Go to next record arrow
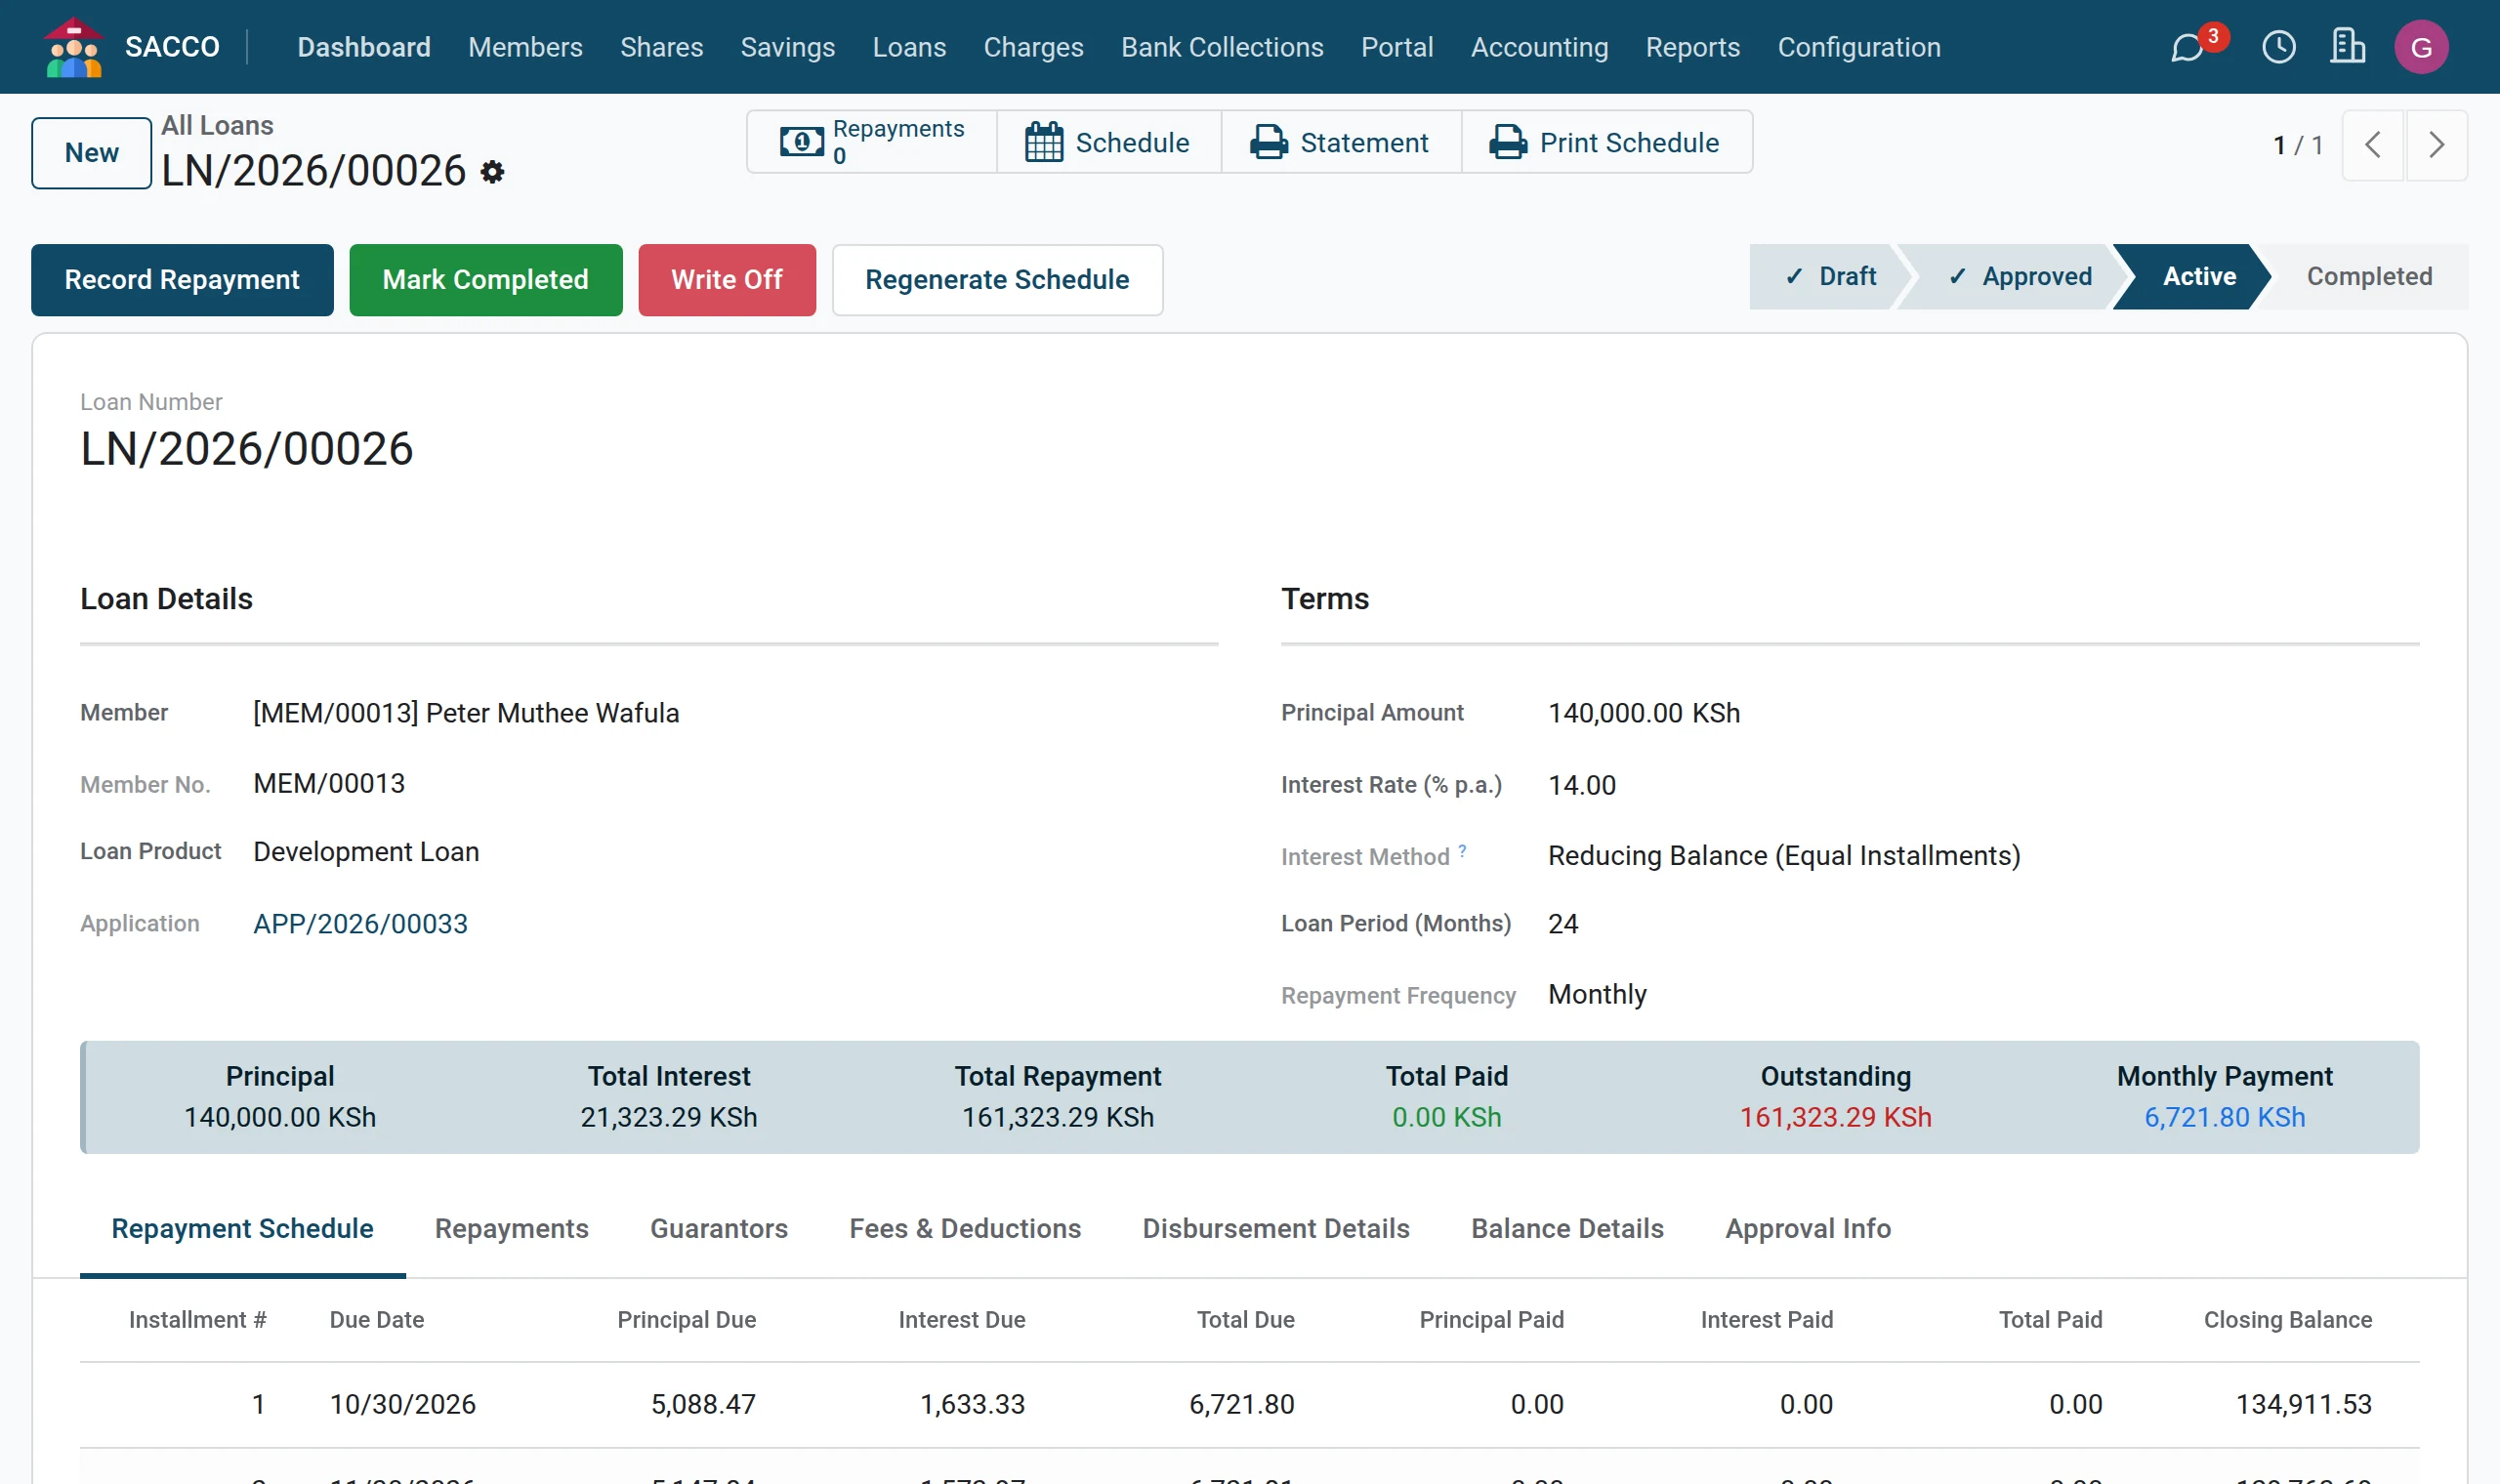 (x=2436, y=145)
